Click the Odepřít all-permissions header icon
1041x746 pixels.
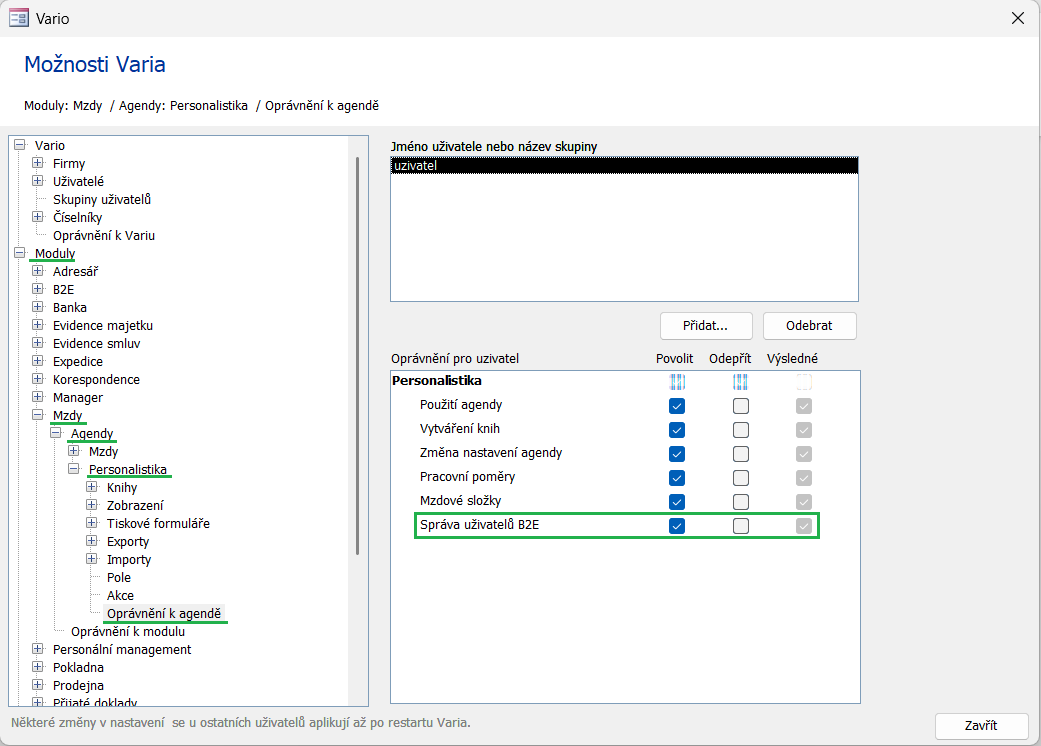740,381
